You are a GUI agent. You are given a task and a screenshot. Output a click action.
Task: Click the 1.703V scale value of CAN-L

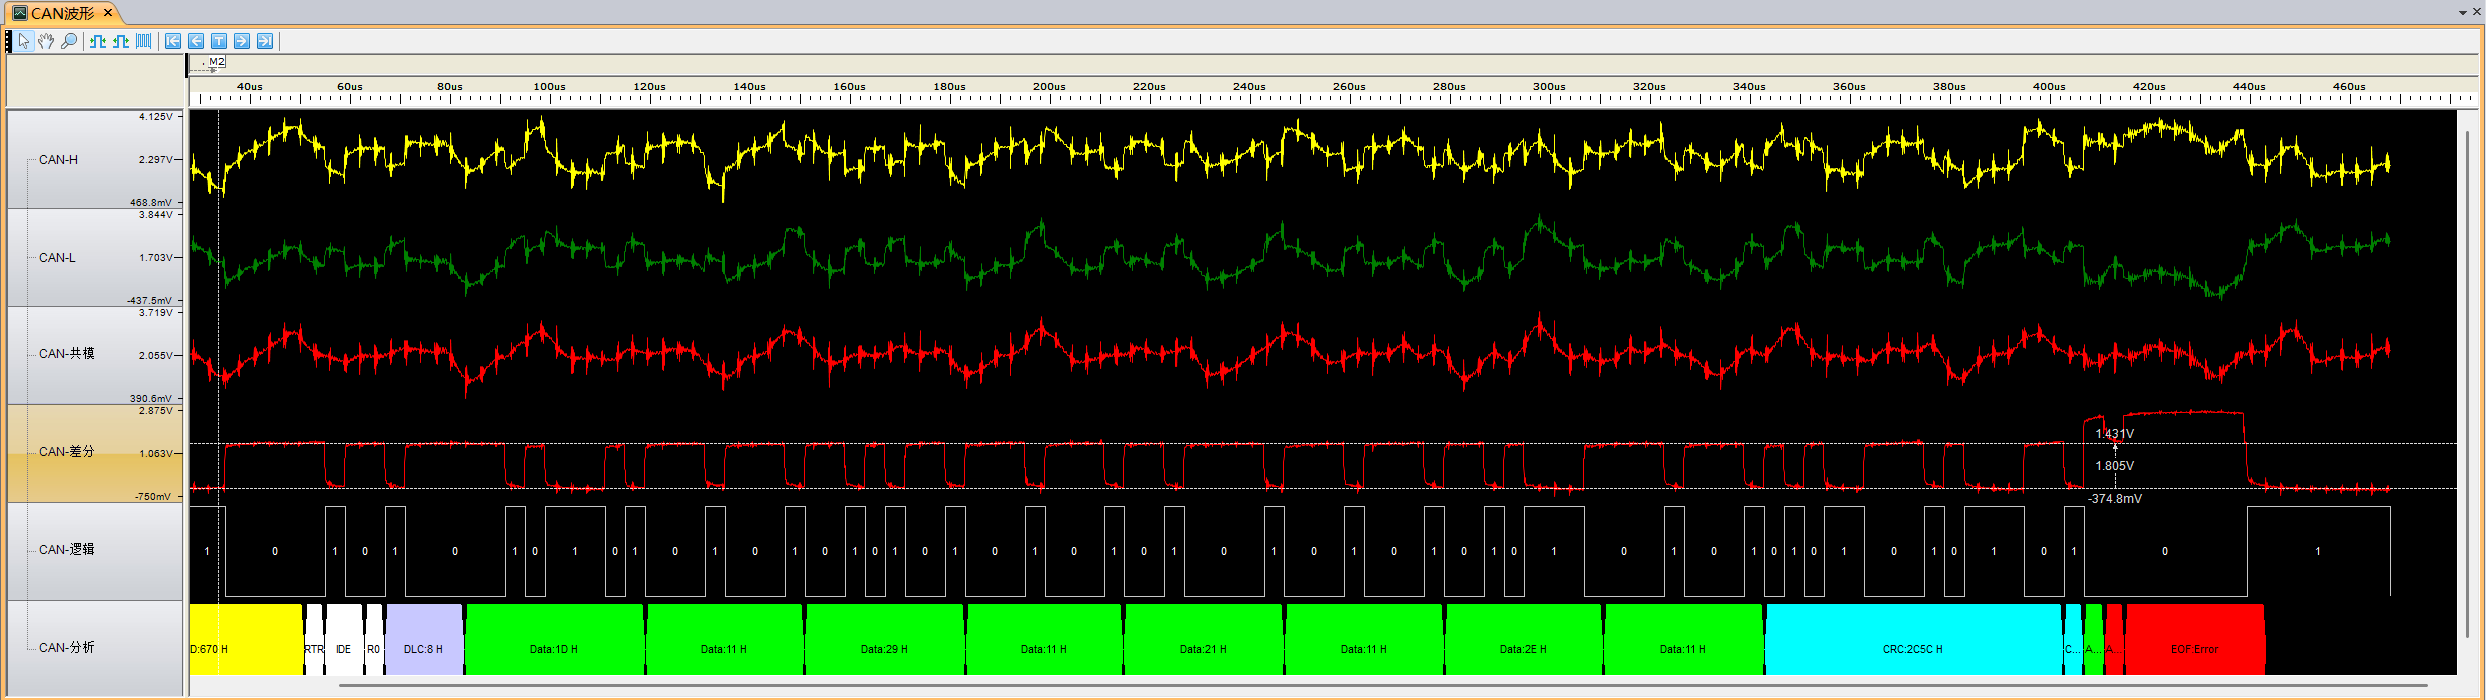[x=156, y=258]
